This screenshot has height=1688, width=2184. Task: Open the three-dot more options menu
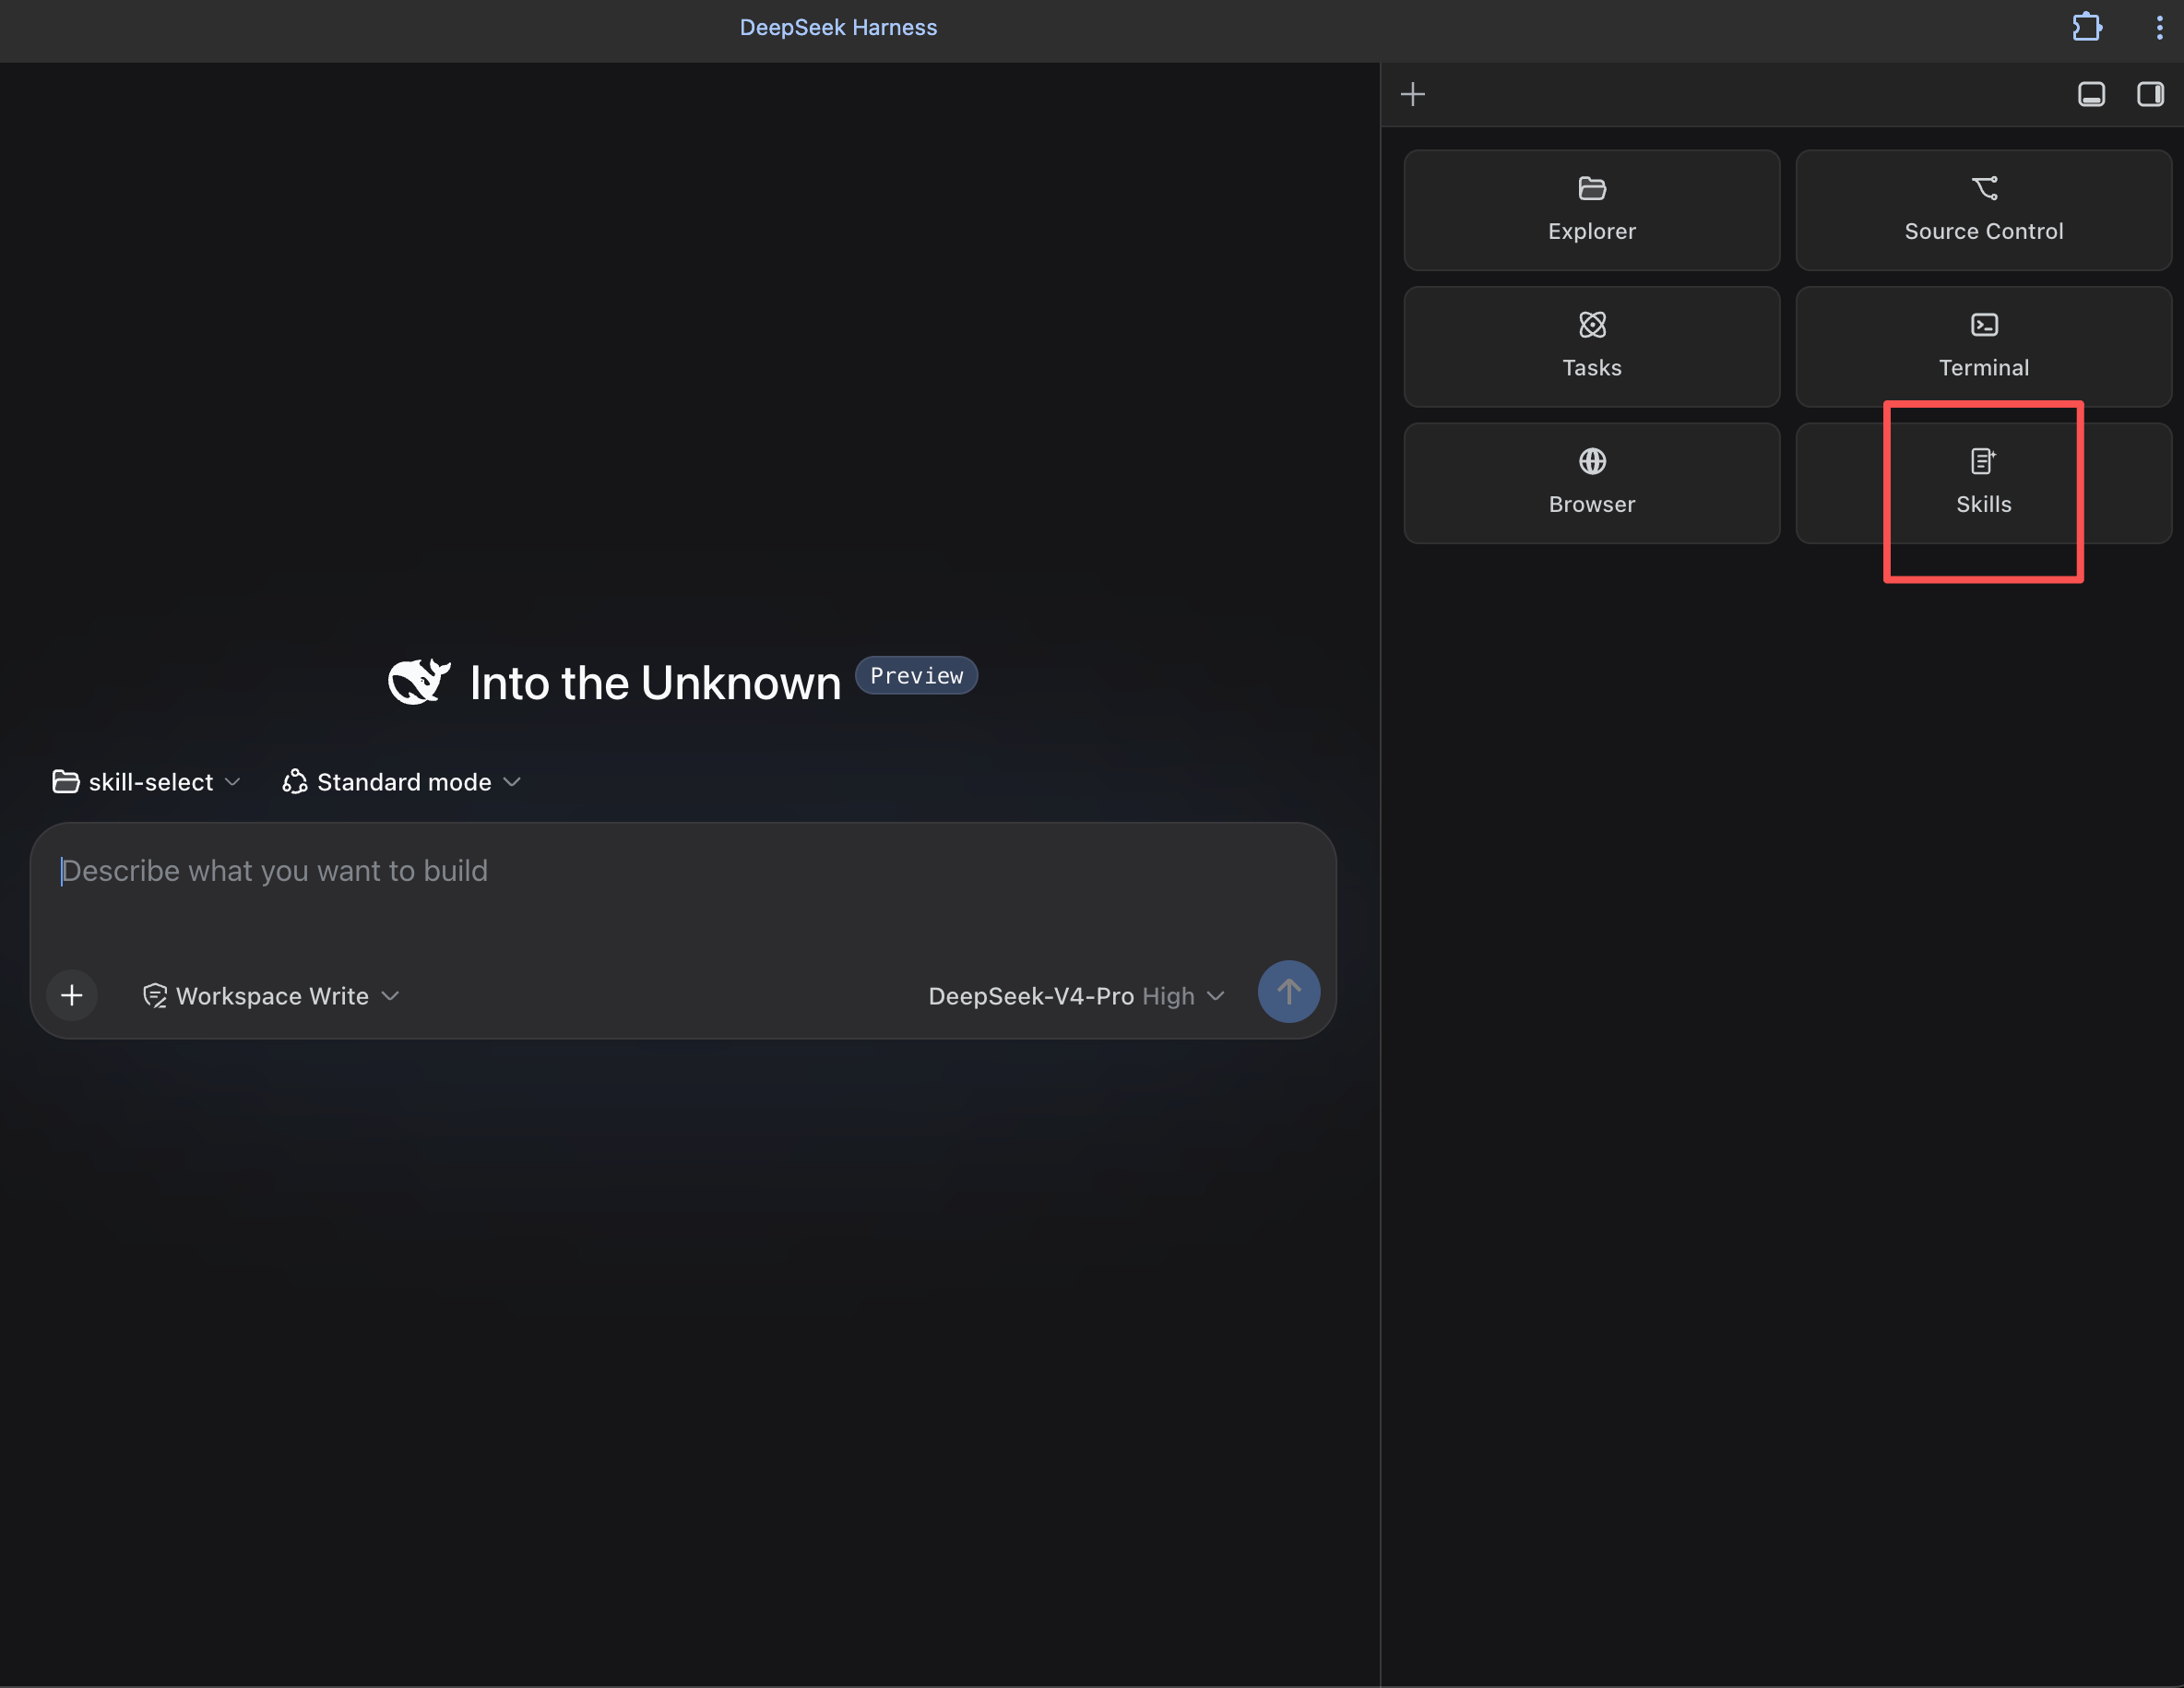click(2159, 27)
